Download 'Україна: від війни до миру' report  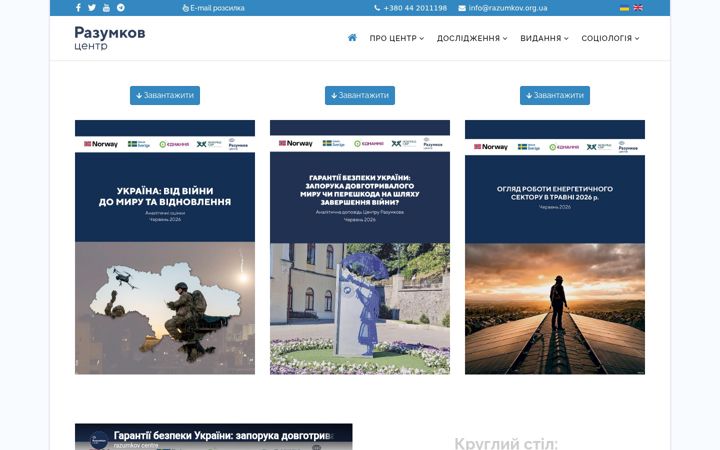165,96
